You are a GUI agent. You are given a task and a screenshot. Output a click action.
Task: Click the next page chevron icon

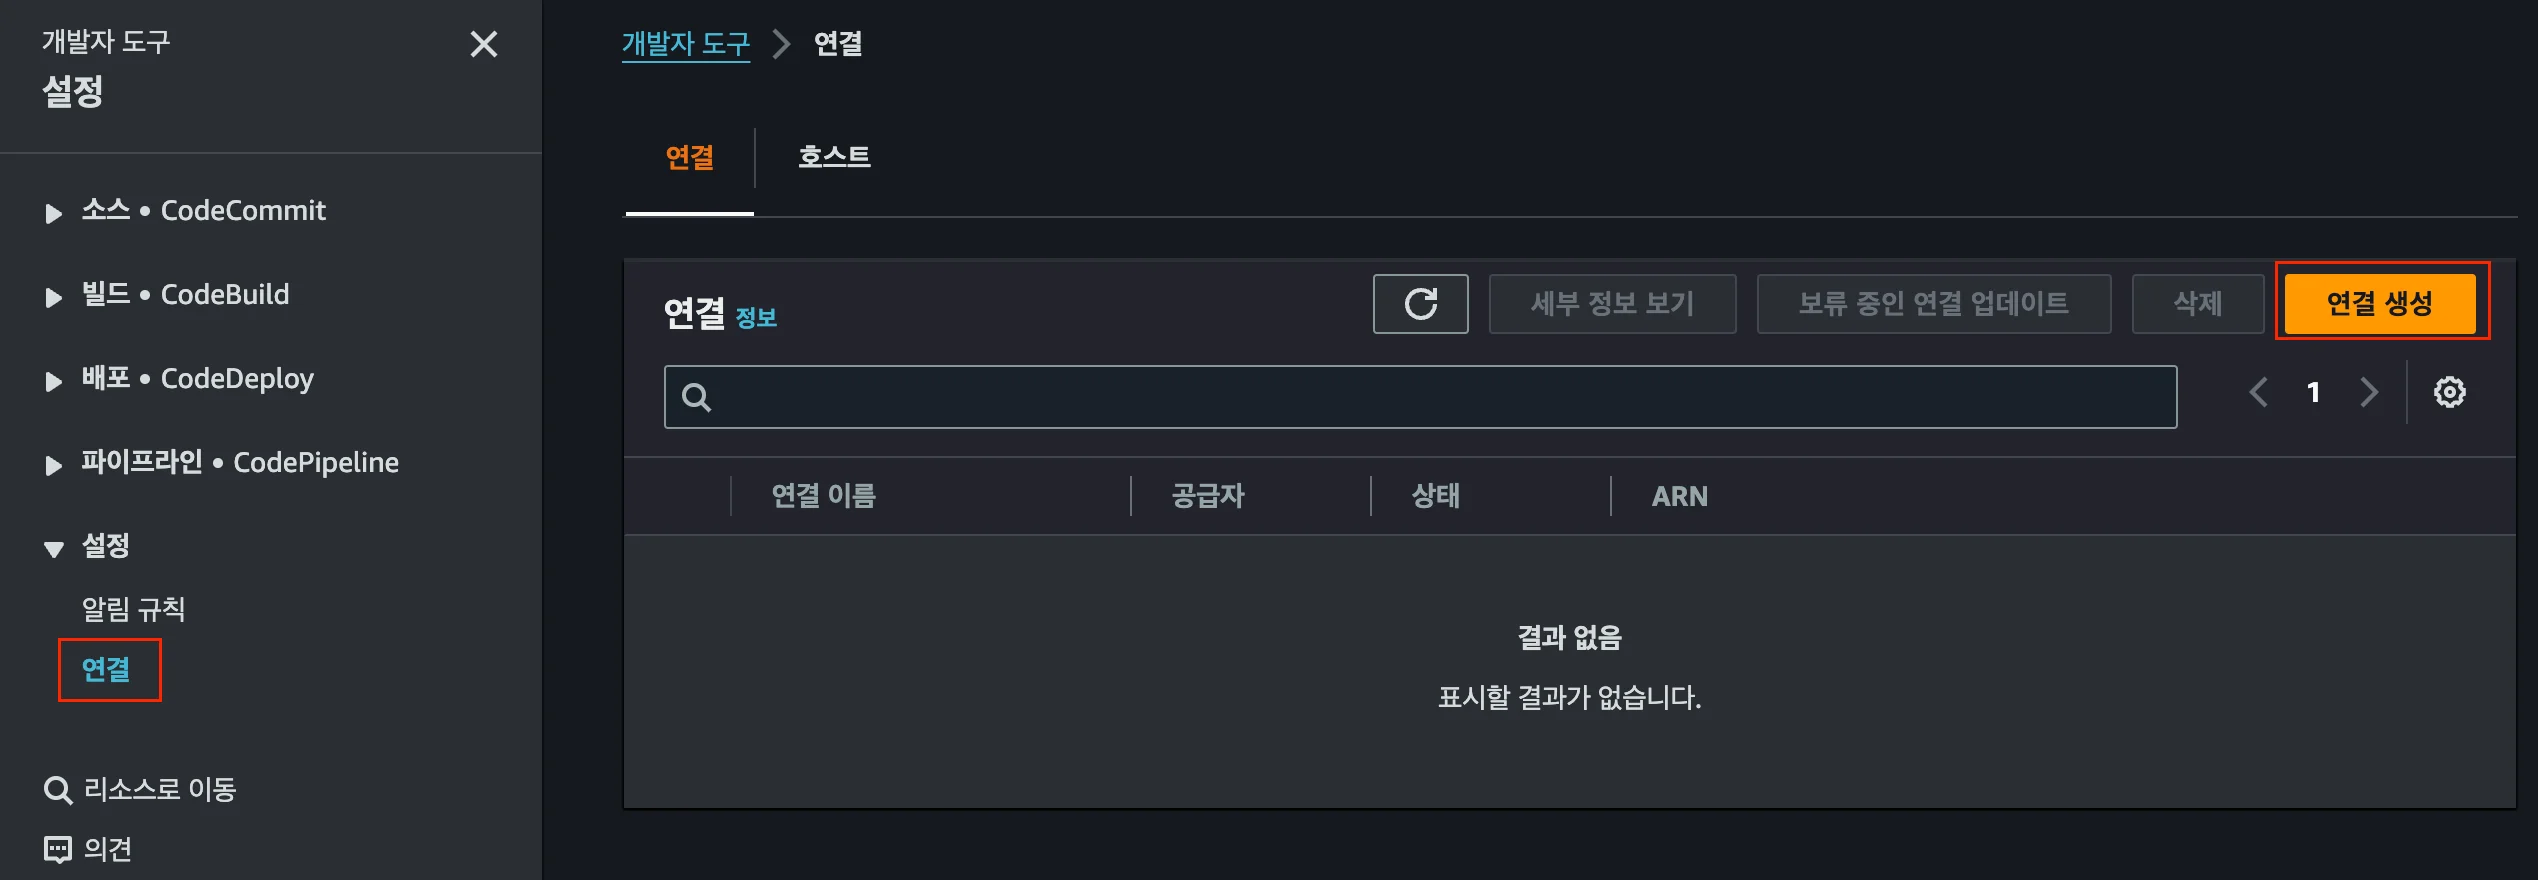click(x=2368, y=392)
